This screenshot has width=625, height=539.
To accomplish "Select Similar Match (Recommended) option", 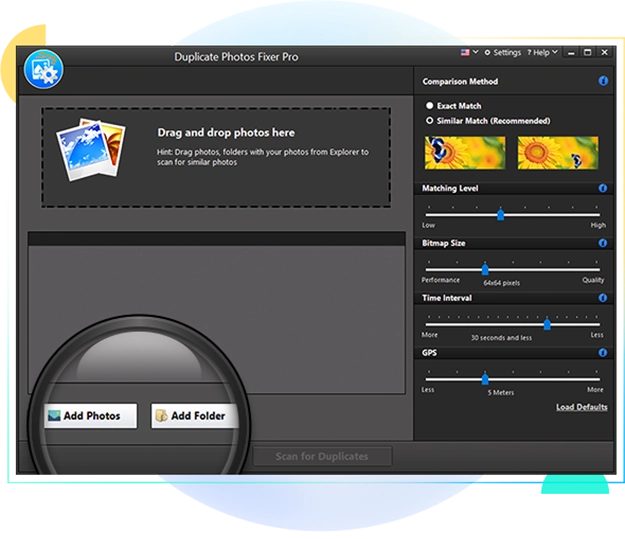I will pyautogui.click(x=488, y=120).
